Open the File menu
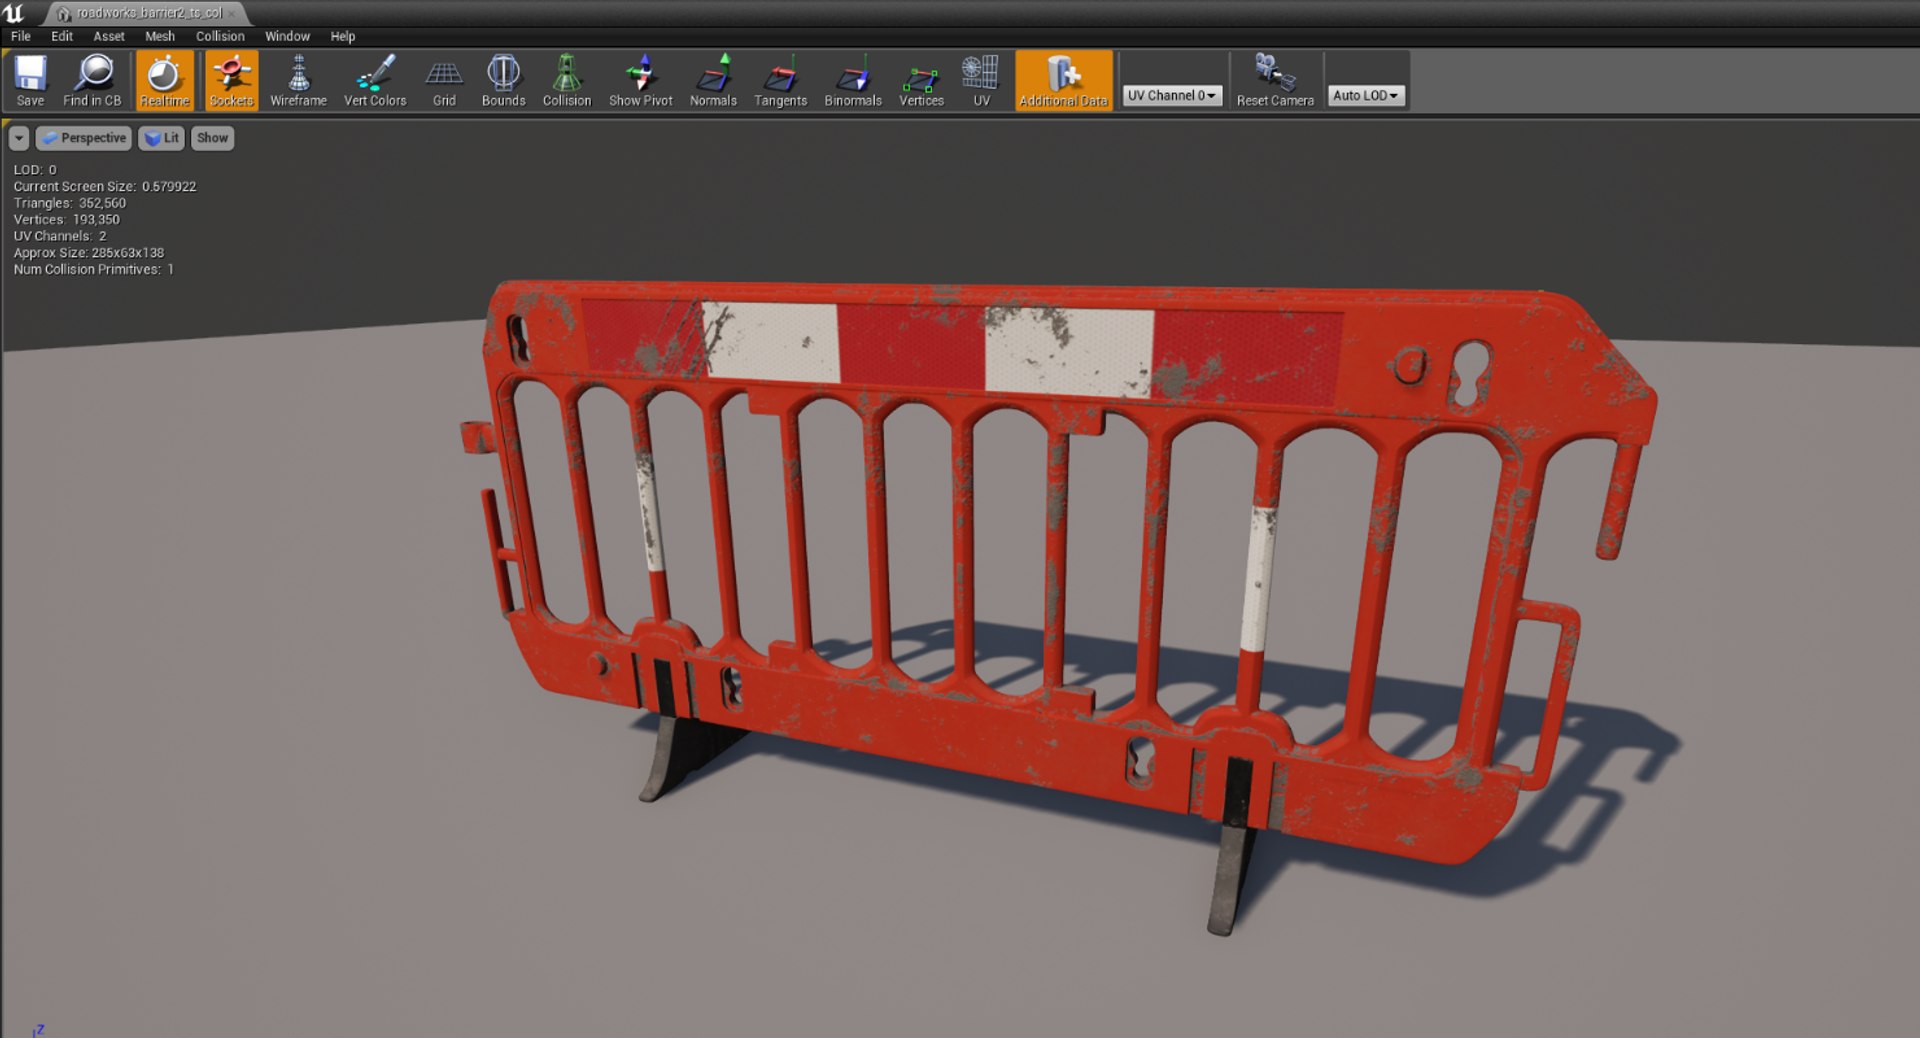 tap(21, 36)
